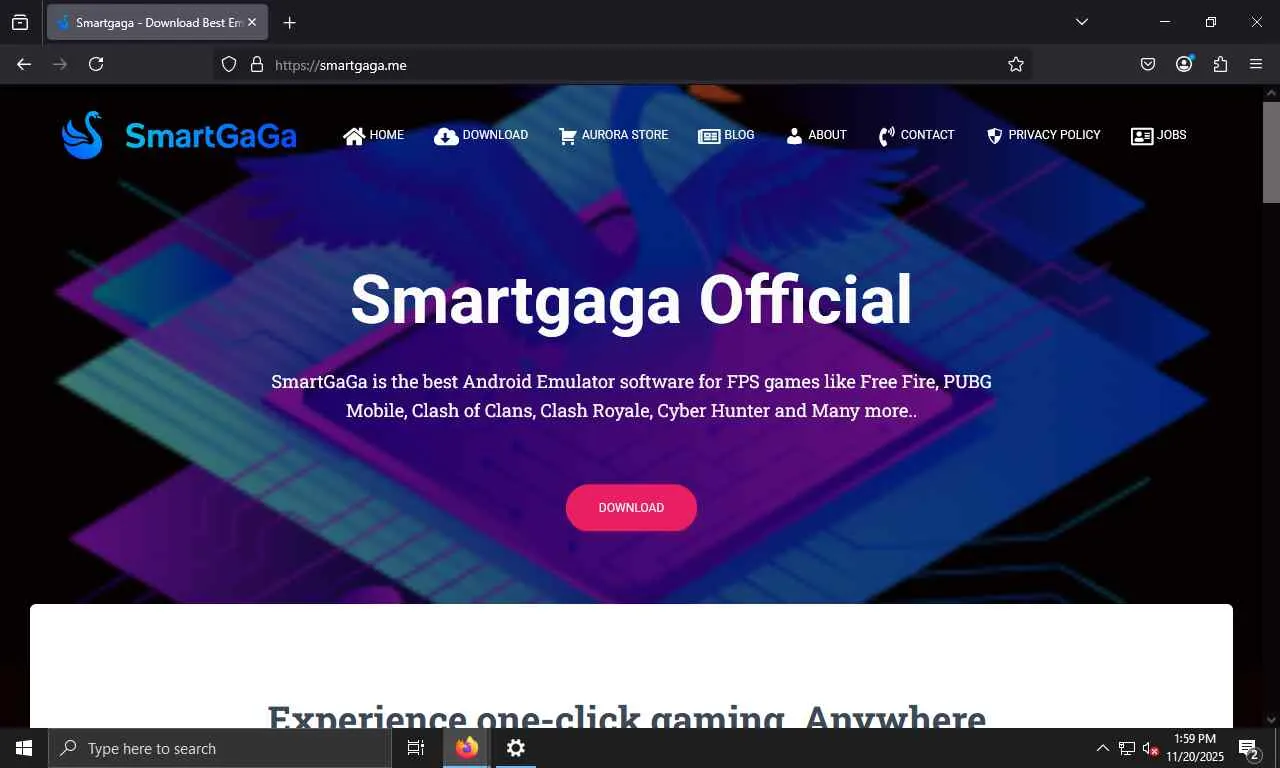Open the BLOG navigation link
This screenshot has width=1280, height=768.
click(726, 135)
